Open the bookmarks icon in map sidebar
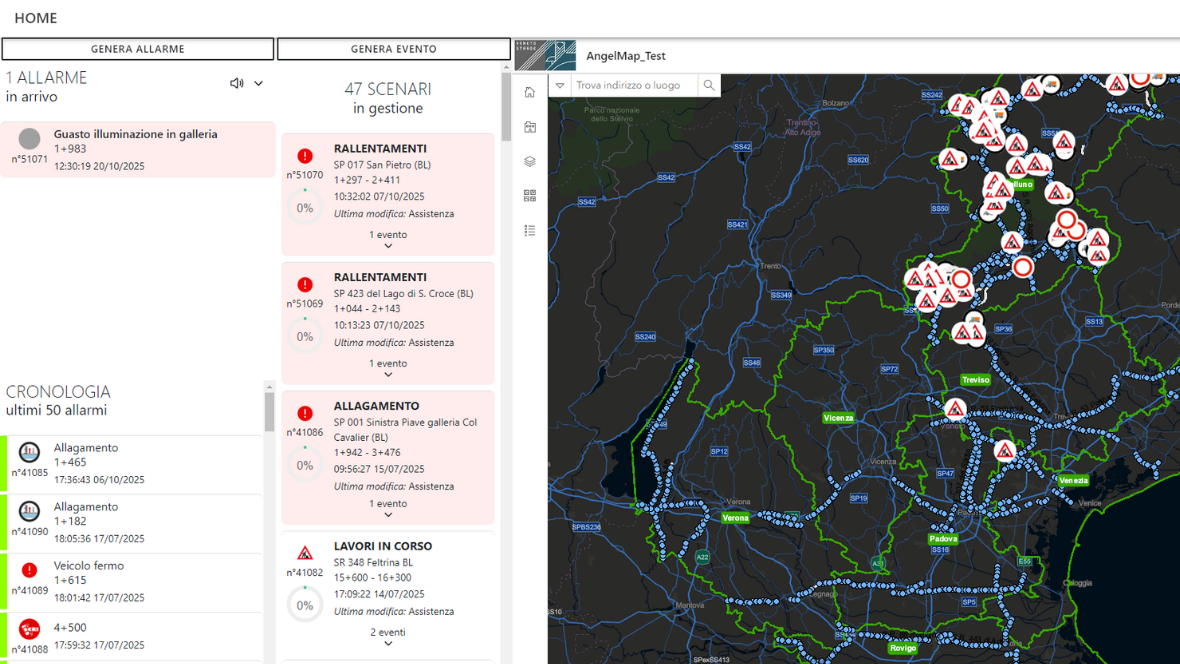 [x=530, y=126]
